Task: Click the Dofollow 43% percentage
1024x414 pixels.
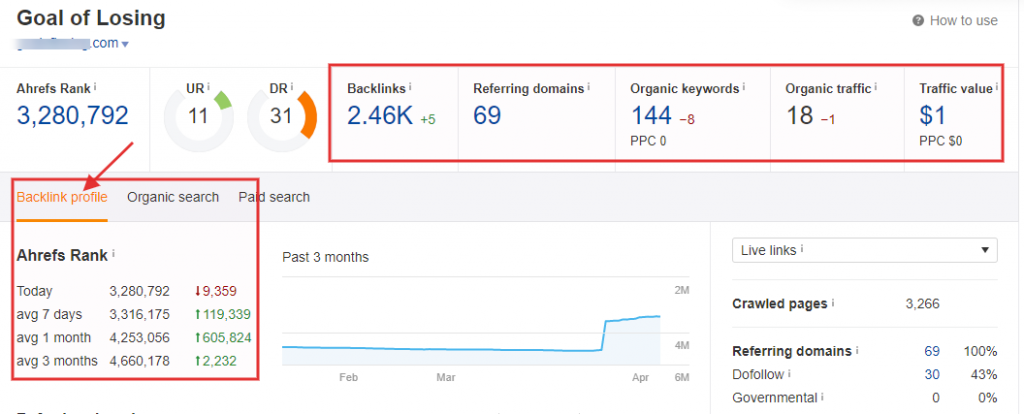Action: click(x=984, y=375)
